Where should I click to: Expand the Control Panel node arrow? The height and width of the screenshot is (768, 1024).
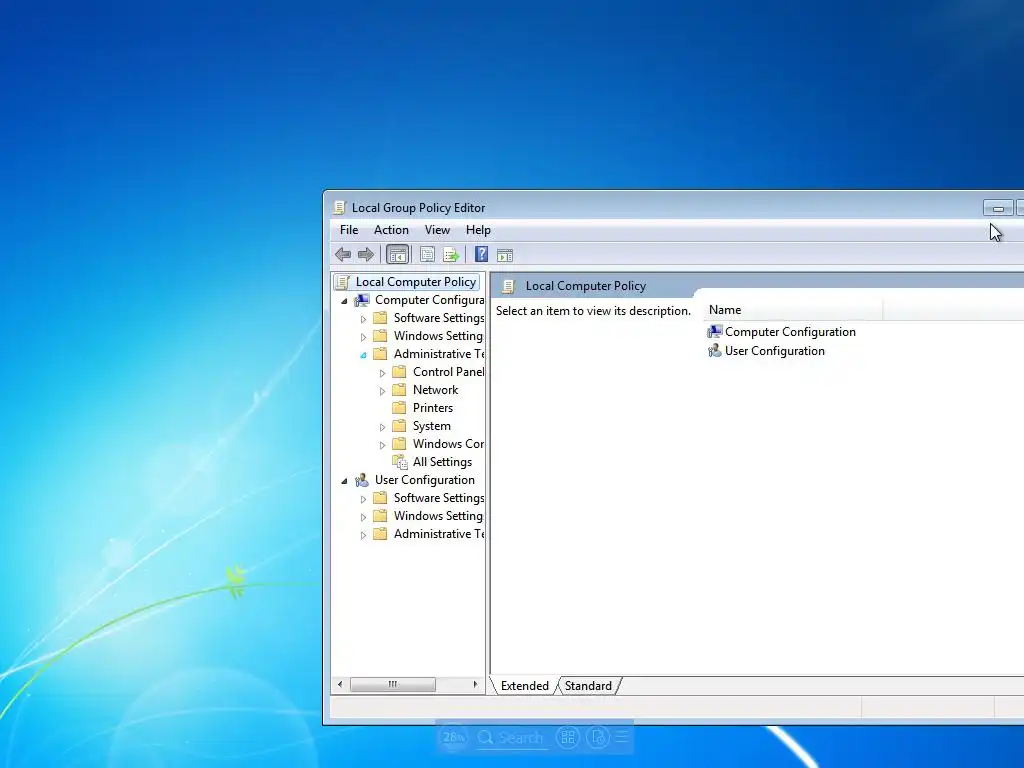[383, 374]
